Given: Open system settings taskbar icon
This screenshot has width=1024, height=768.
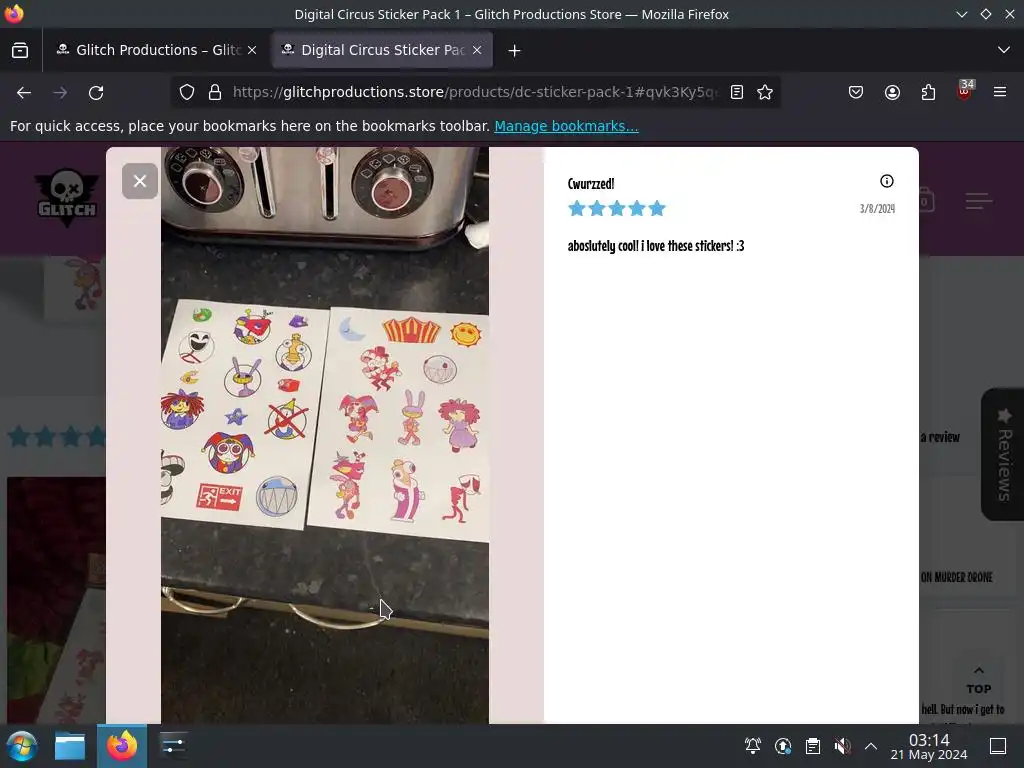Looking at the screenshot, I should tap(173, 746).
